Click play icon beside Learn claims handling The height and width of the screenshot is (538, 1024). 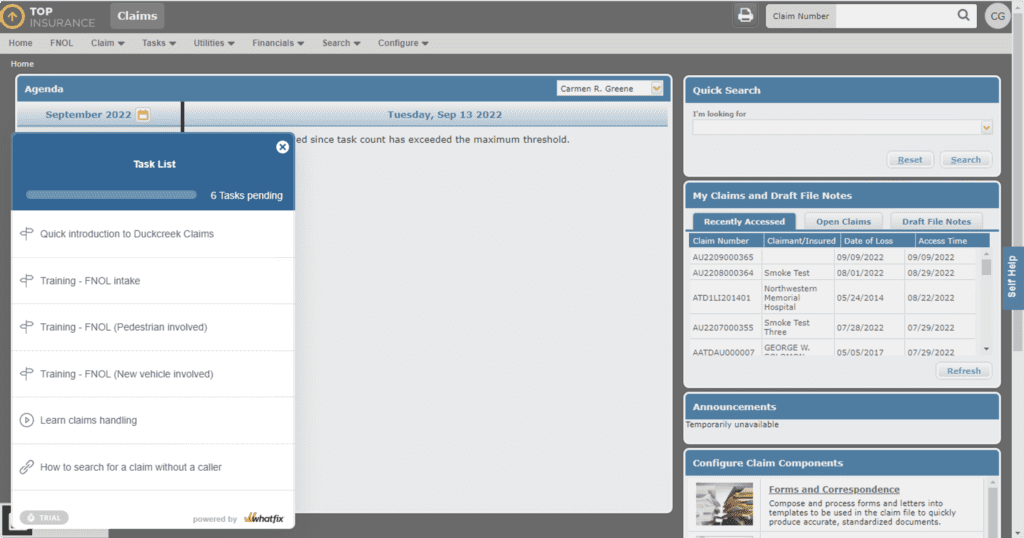26,420
